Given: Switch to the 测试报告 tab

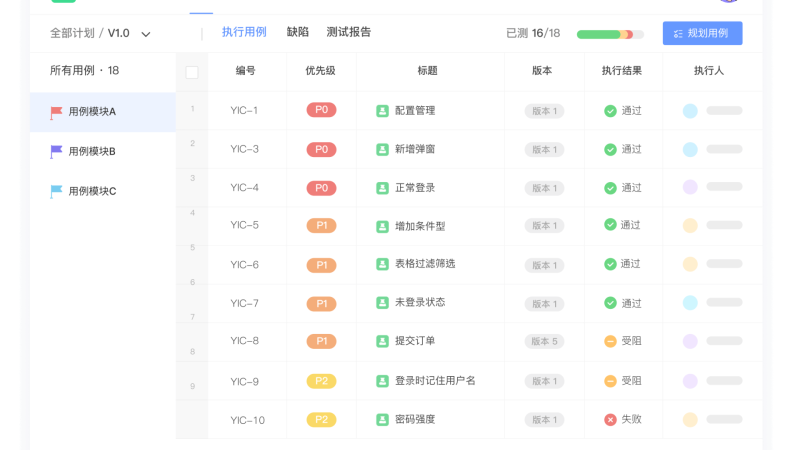Looking at the screenshot, I should click(x=348, y=32).
